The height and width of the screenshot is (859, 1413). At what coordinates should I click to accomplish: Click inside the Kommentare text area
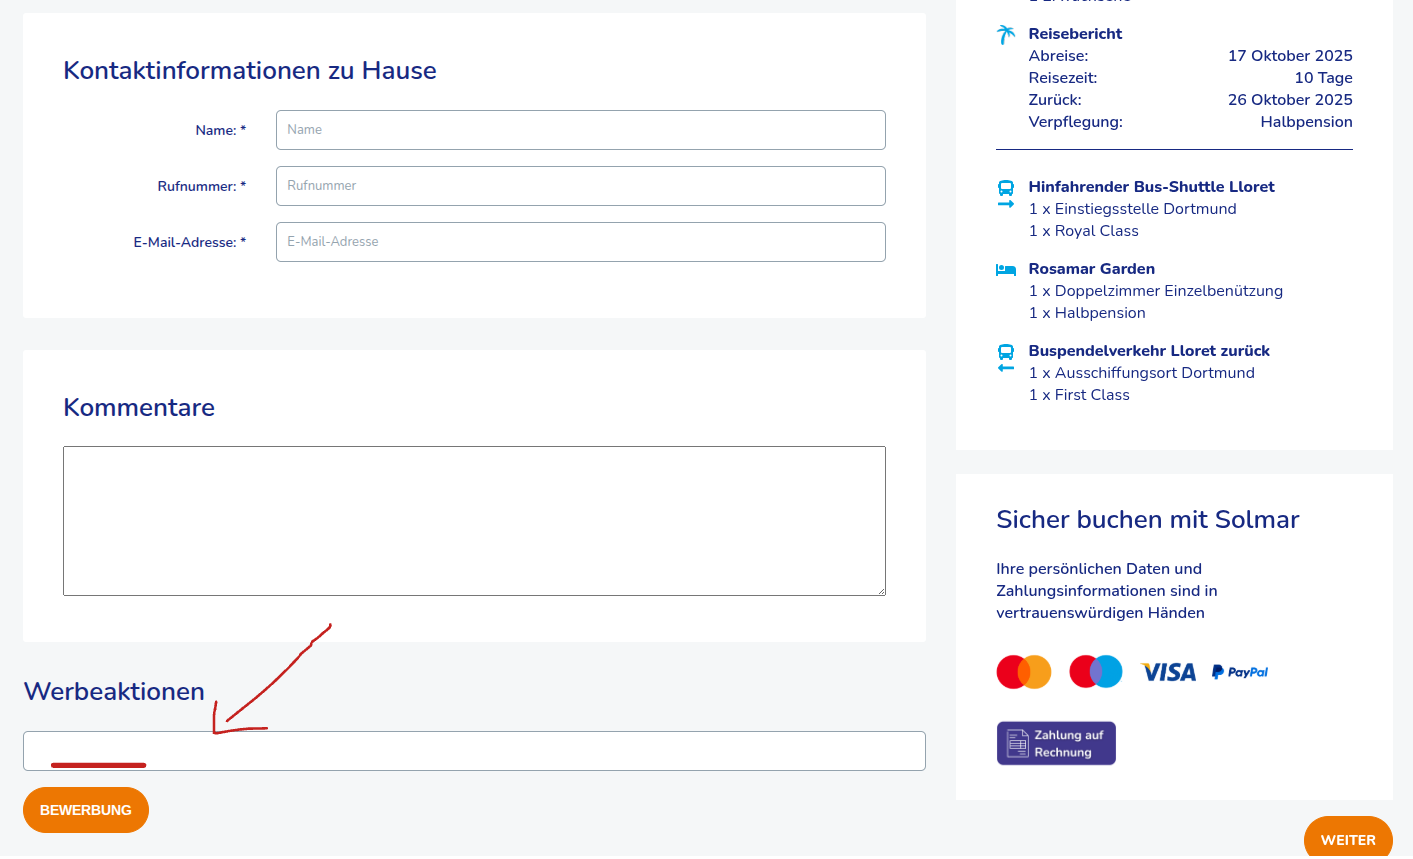(474, 520)
